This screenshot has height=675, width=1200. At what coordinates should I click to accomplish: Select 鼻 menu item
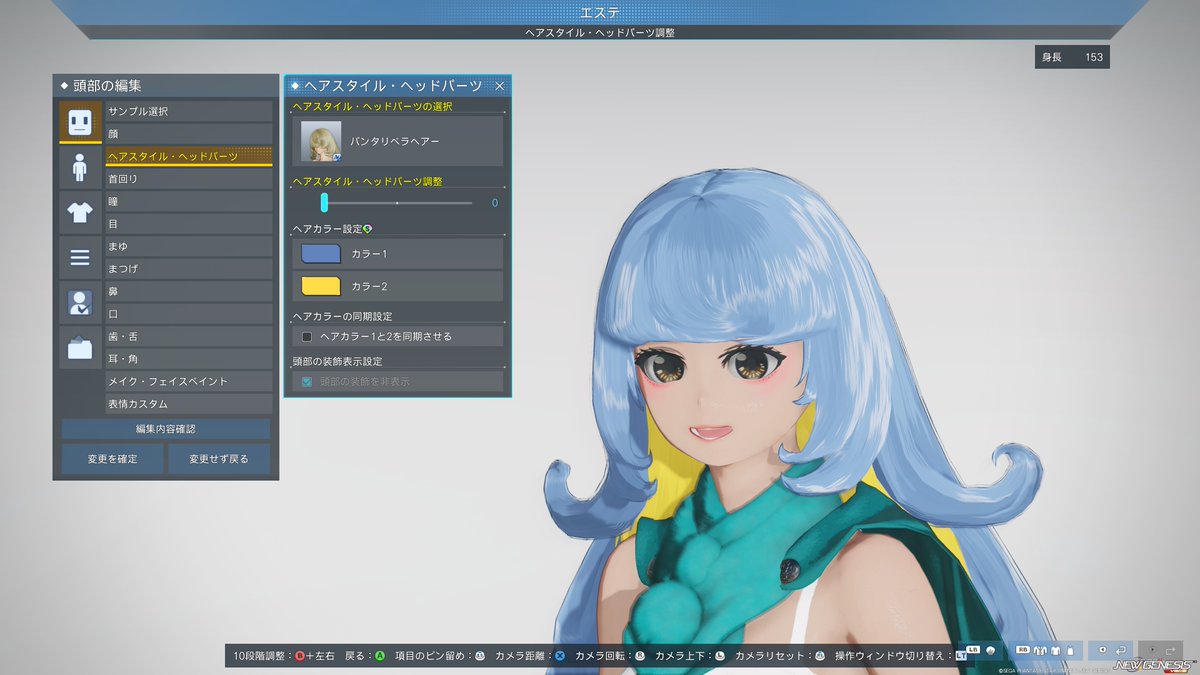(x=189, y=291)
